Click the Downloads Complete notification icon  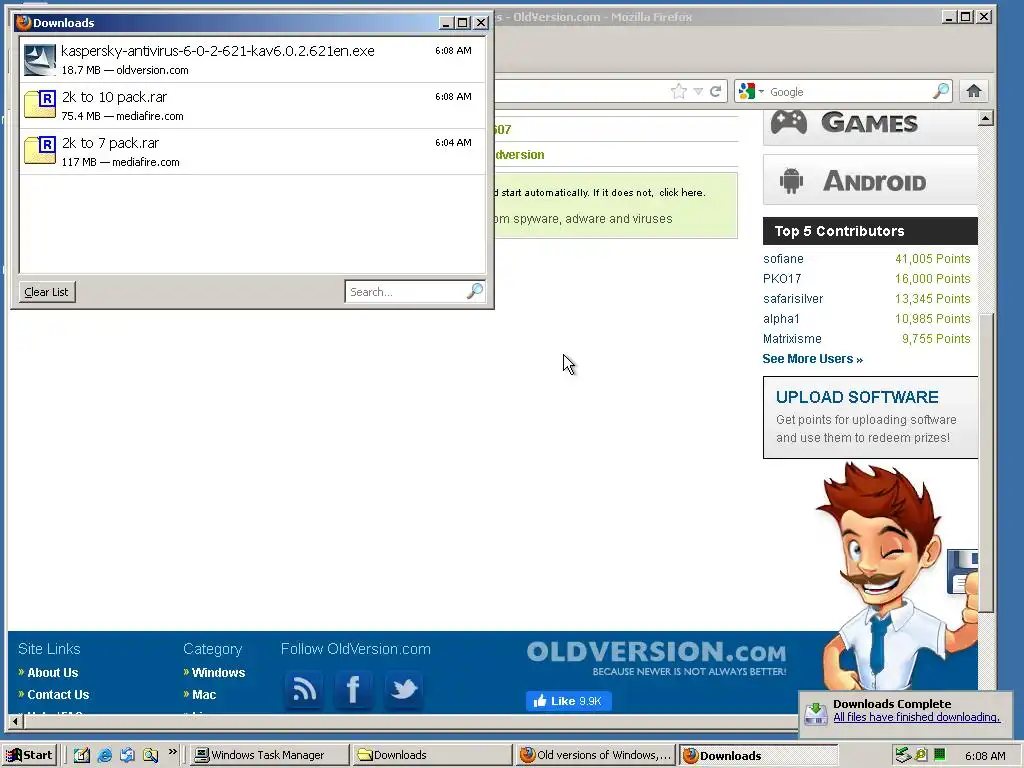coord(816,713)
